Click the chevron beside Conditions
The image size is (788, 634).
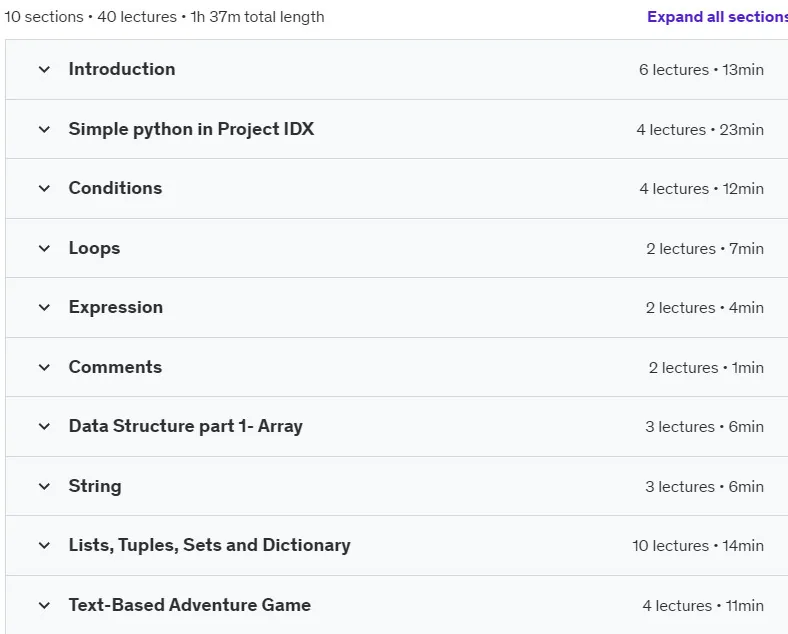click(x=44, y=188)
